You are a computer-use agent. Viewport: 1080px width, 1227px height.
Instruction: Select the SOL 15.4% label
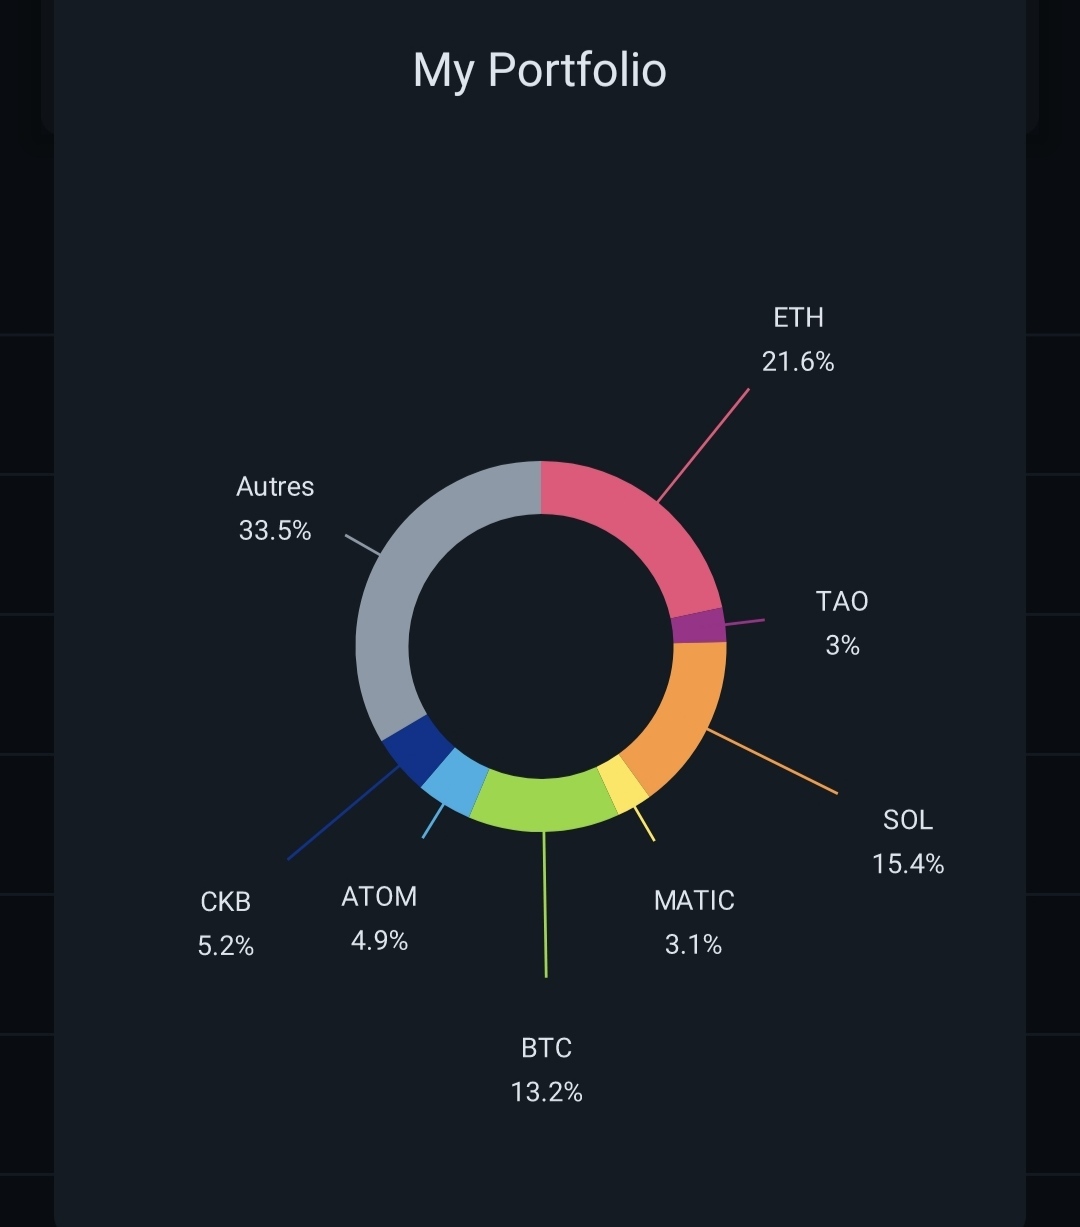(908, 841)
